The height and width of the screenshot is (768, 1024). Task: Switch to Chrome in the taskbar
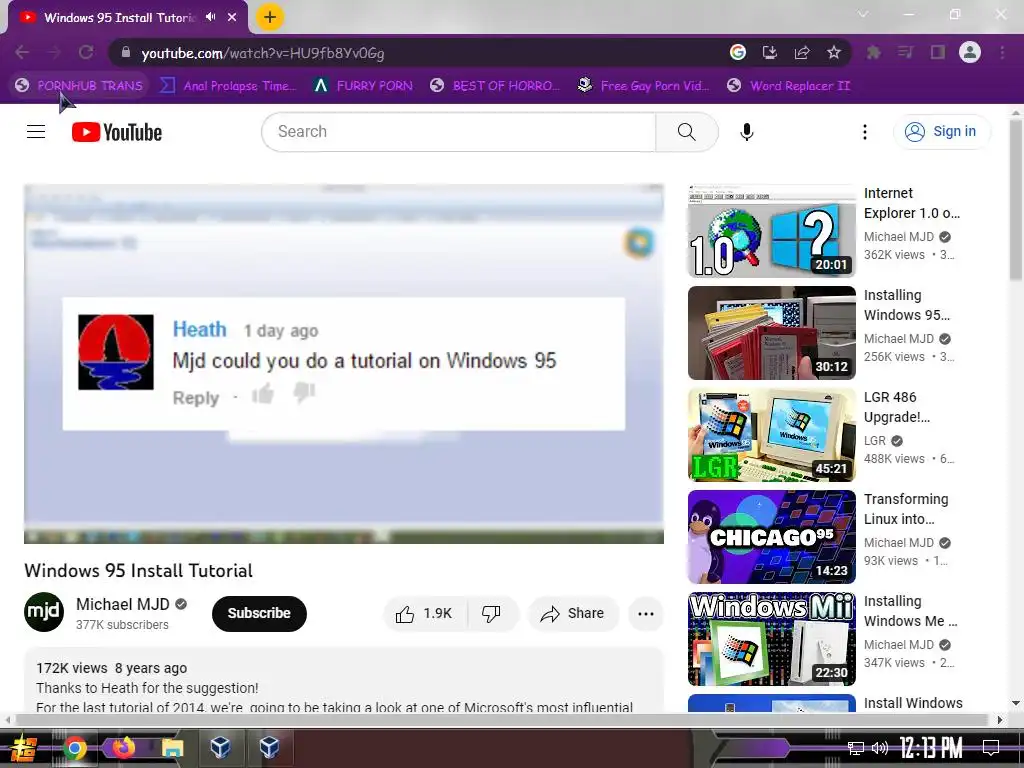click(x=75, y=748)
